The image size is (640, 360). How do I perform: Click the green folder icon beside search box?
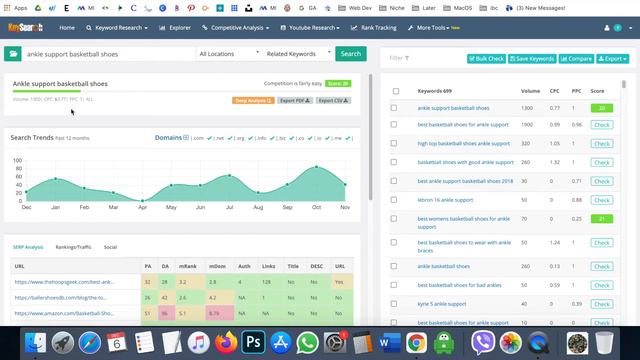tap(13, 53)
